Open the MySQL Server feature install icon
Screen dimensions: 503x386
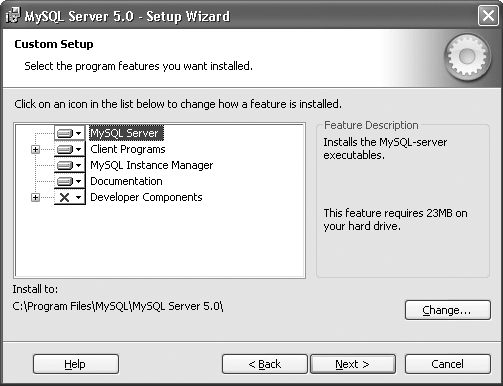pyautogui.click(x=70, y=133)
